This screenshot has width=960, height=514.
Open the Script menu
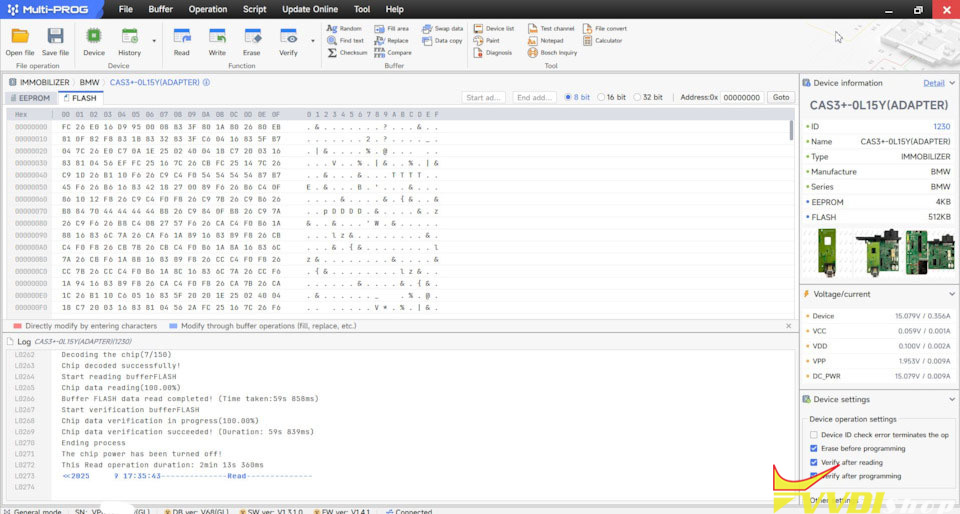click(x=254, y=9)
